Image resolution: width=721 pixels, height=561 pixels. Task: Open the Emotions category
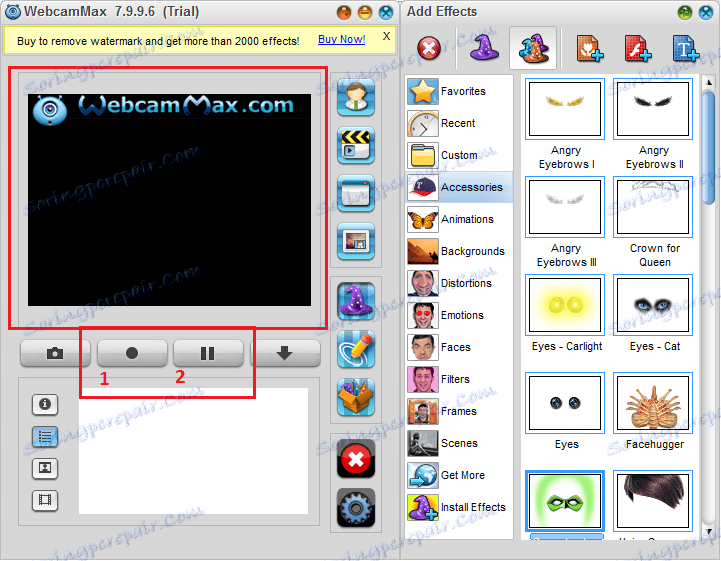(x=459, y=315)
